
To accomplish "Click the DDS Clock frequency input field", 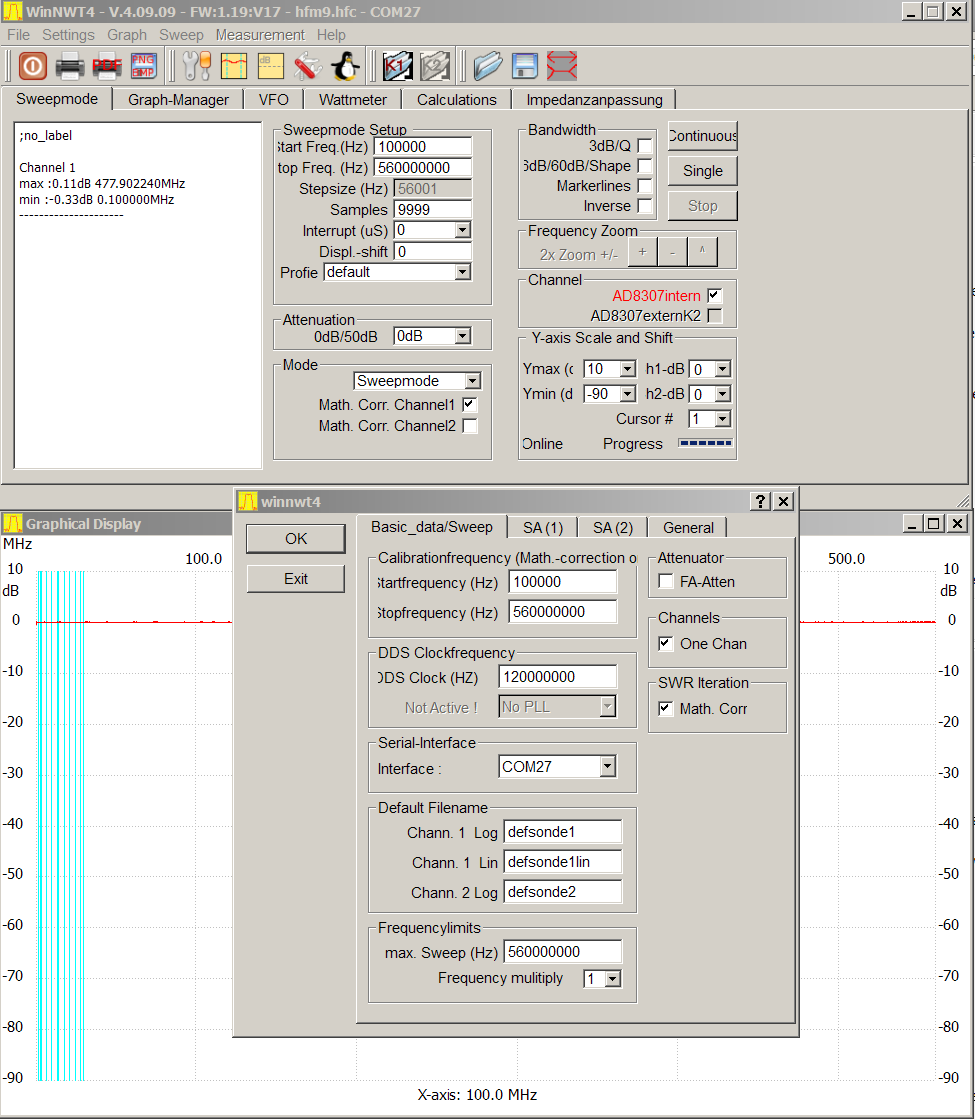I will pyautogui.click(x=557, y=677).
